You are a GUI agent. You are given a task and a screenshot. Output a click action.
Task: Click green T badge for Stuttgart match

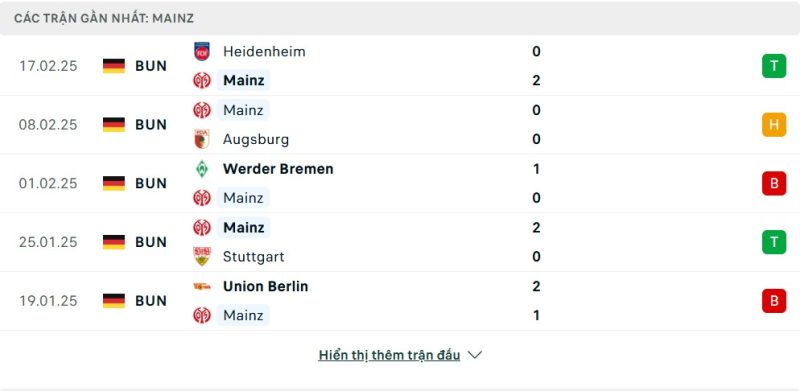pos(774,242)
